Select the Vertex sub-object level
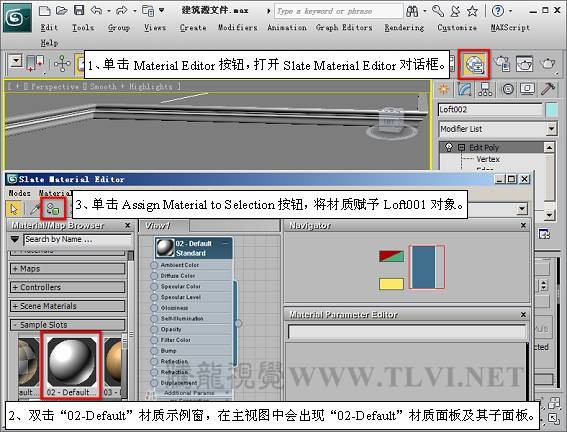This screenshot has width=567, height=432. coord(488,159)
